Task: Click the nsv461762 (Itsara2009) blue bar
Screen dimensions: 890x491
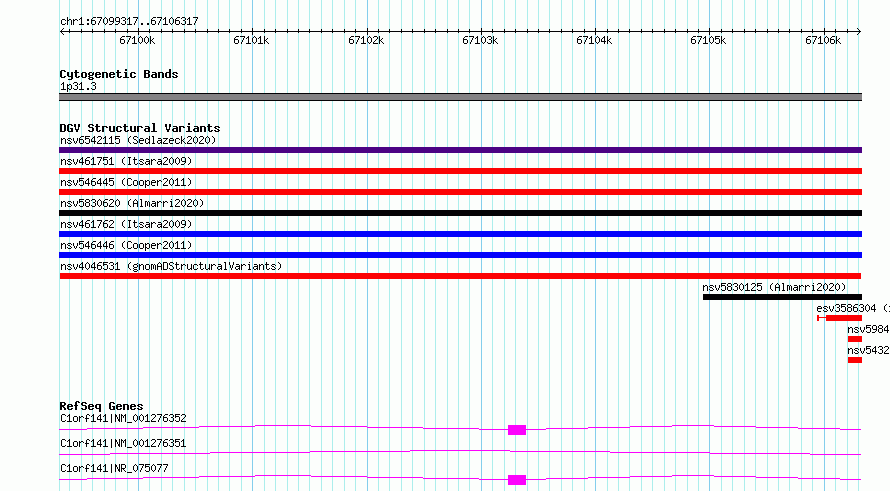Action: click(x=460, y=234)
